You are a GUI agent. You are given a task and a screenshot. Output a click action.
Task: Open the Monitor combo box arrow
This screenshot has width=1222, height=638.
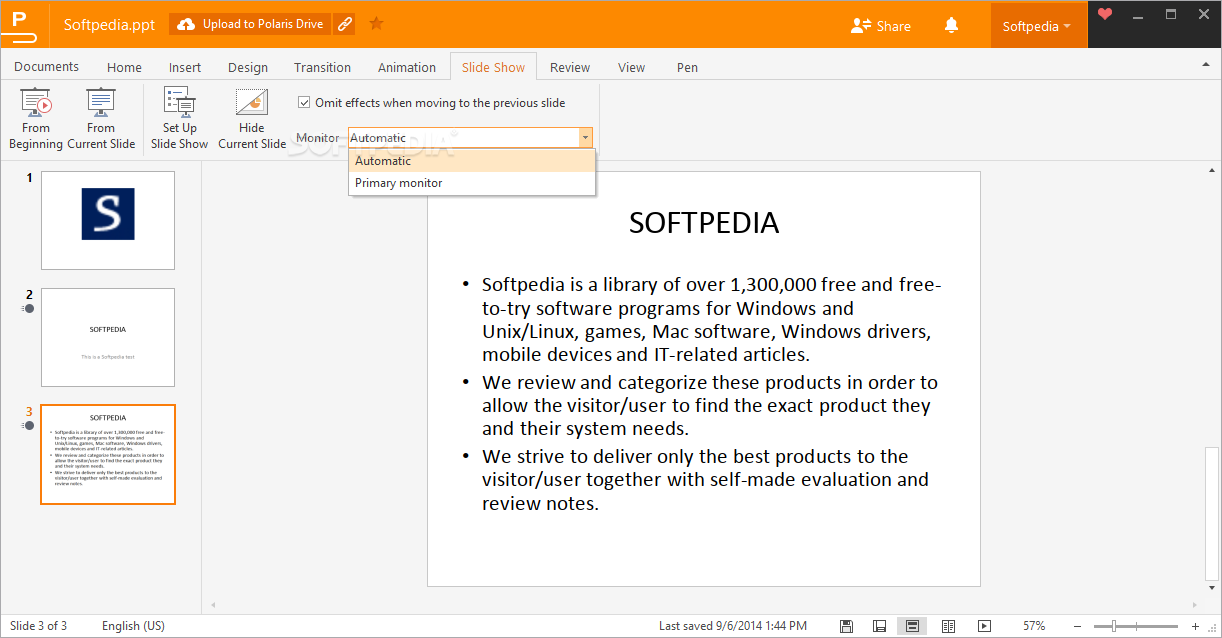click(x=585, y=138)
